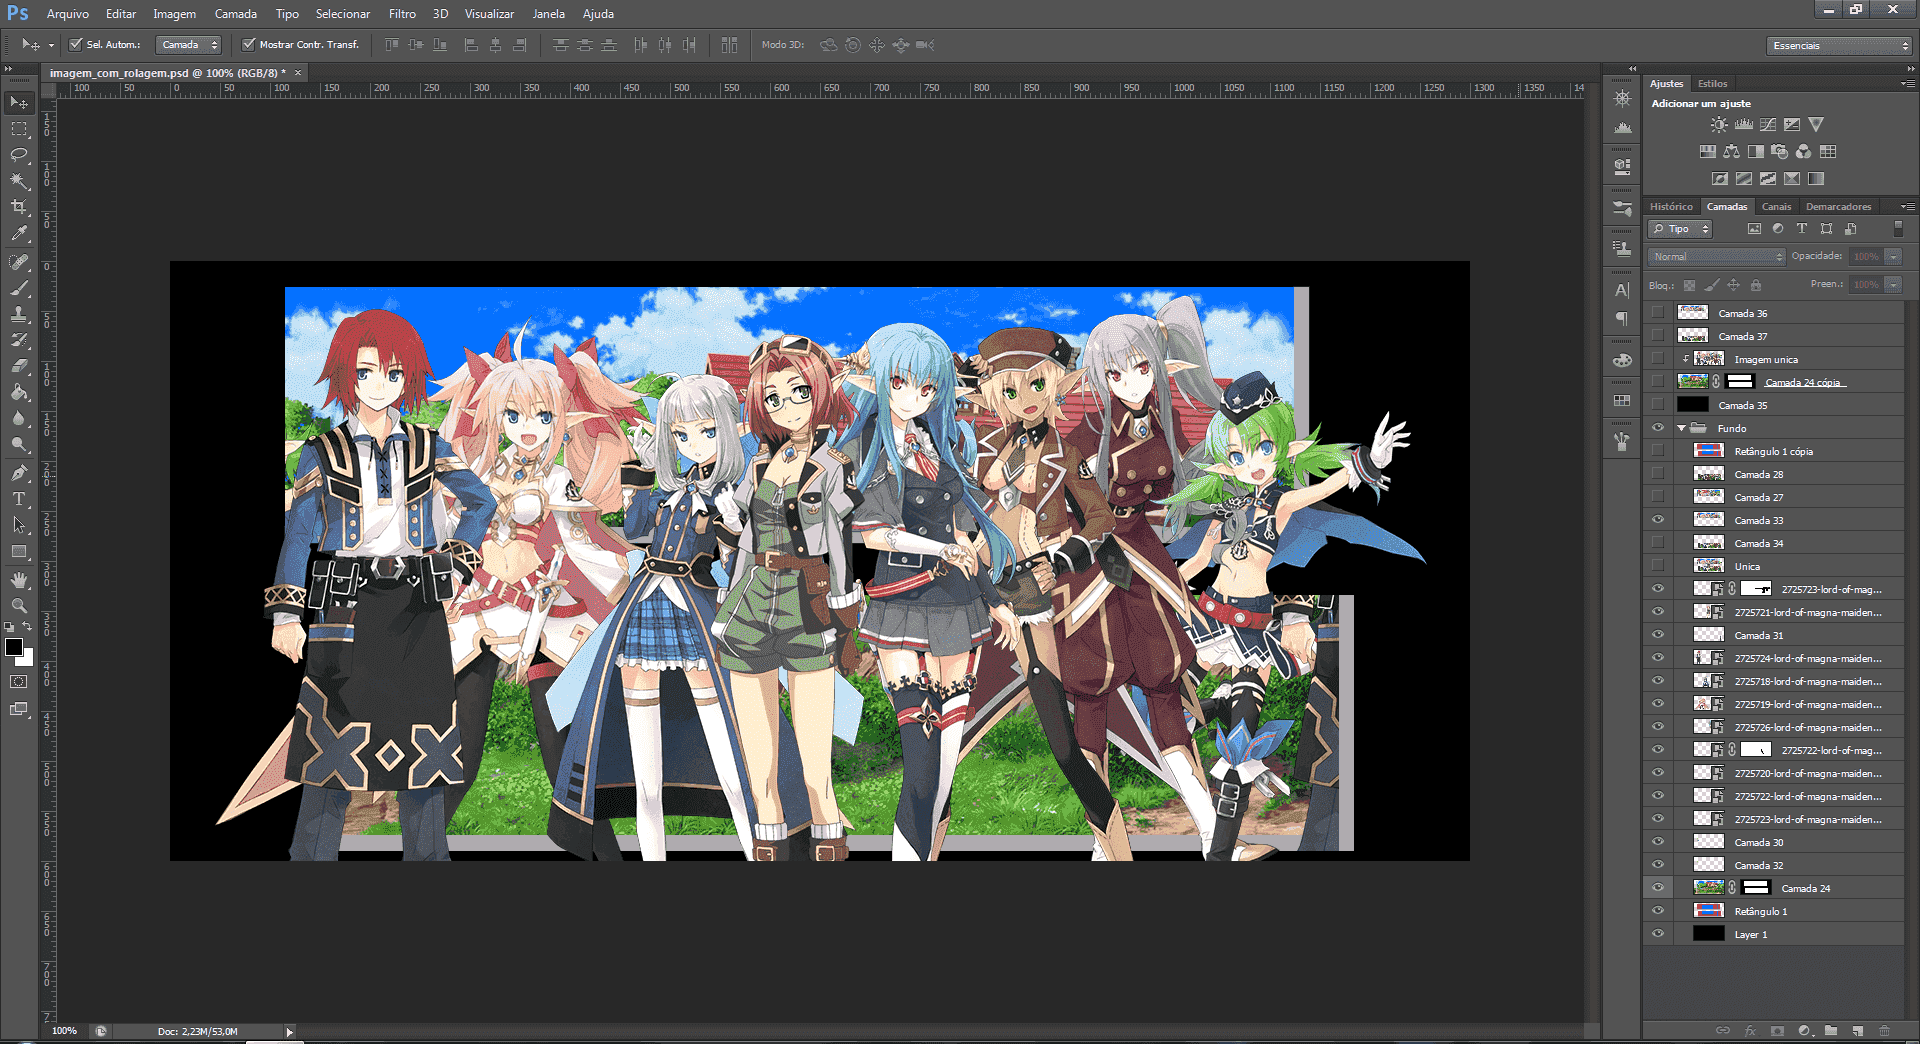
Task: Click the lock transparent pixels icon
Action: [1689, 286]
